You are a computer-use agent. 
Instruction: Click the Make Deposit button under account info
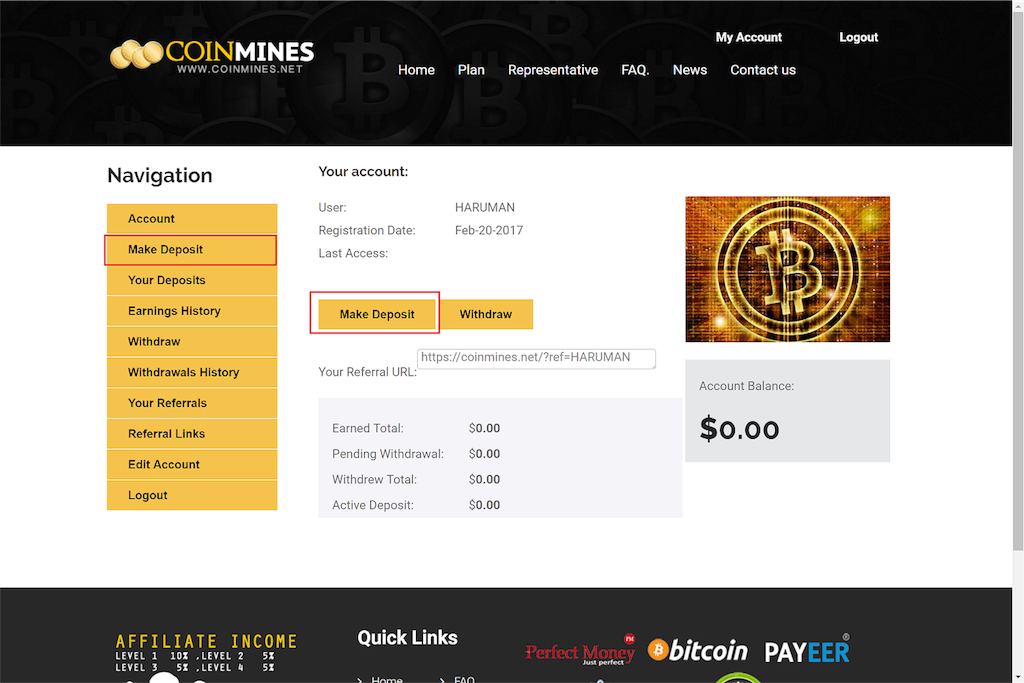point(377,314)
